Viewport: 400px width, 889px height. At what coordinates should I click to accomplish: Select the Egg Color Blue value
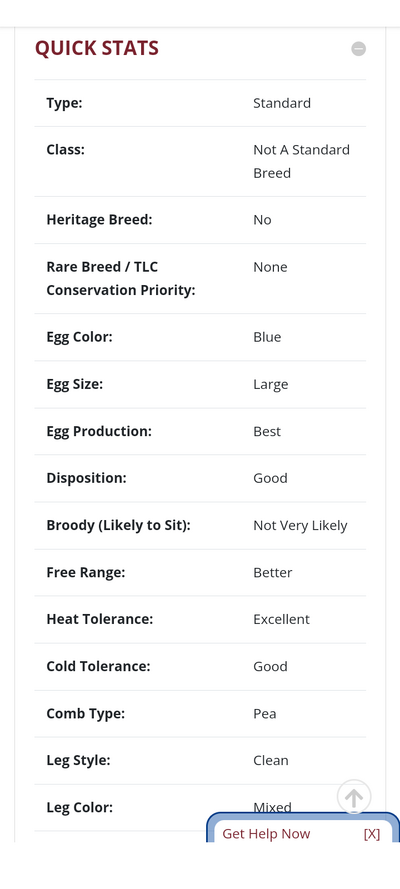[267, 337]
